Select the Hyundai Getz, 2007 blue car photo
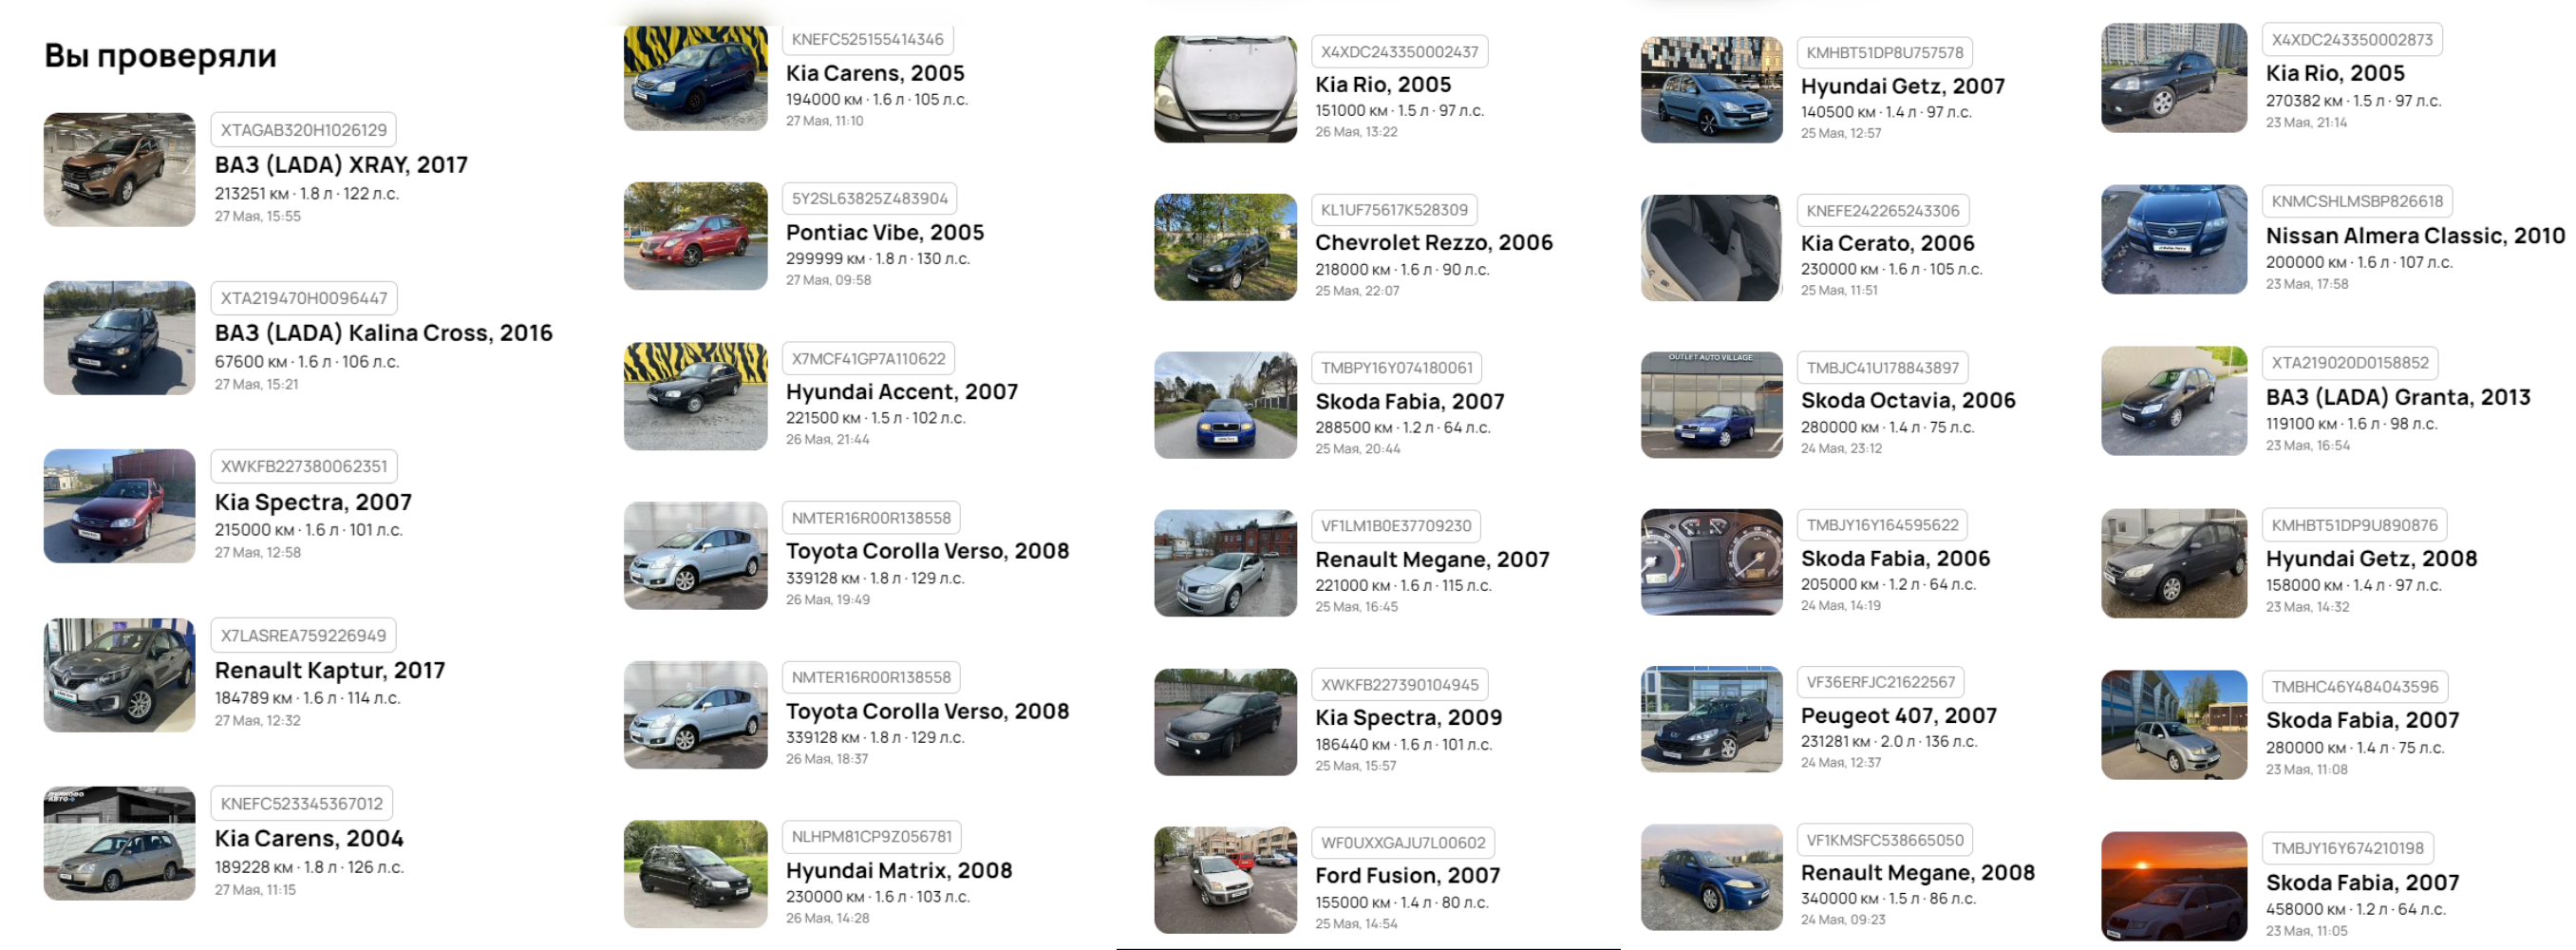2576x950 pixels. pyautogui.click(x=1711, y=90)
